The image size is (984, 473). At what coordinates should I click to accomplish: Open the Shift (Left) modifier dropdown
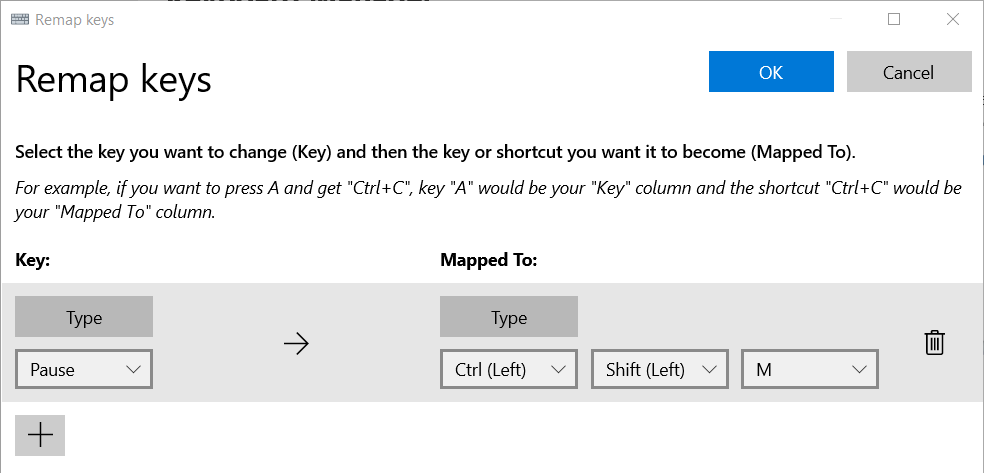(659, 370)
